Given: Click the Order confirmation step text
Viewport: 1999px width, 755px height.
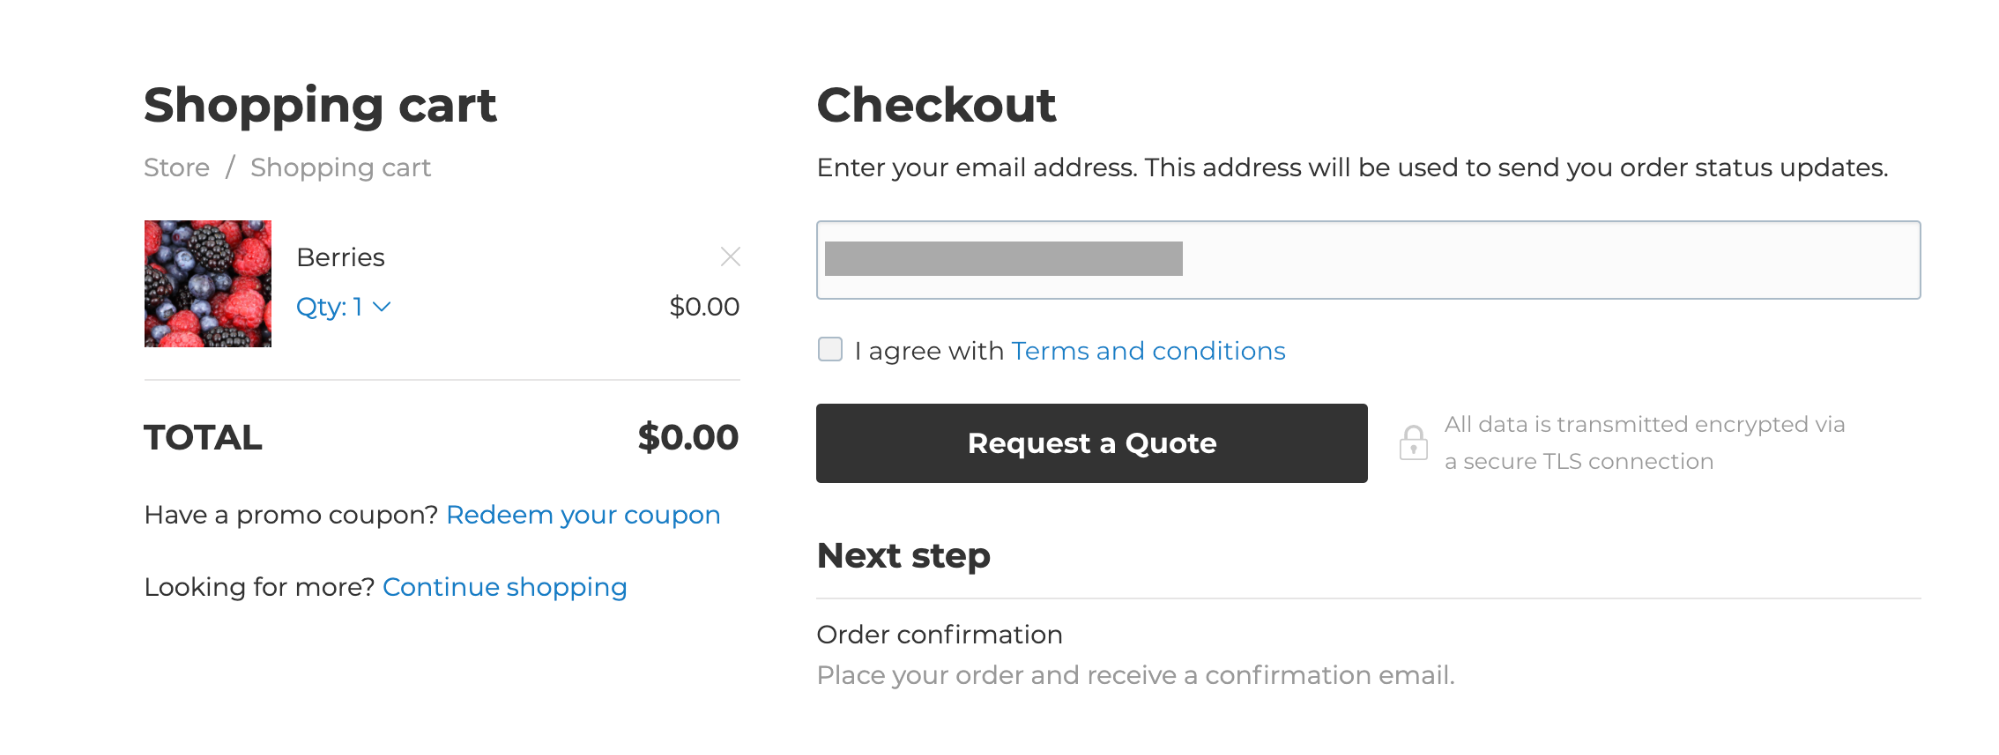Looking at the screenshot, I should pos(939,634).
